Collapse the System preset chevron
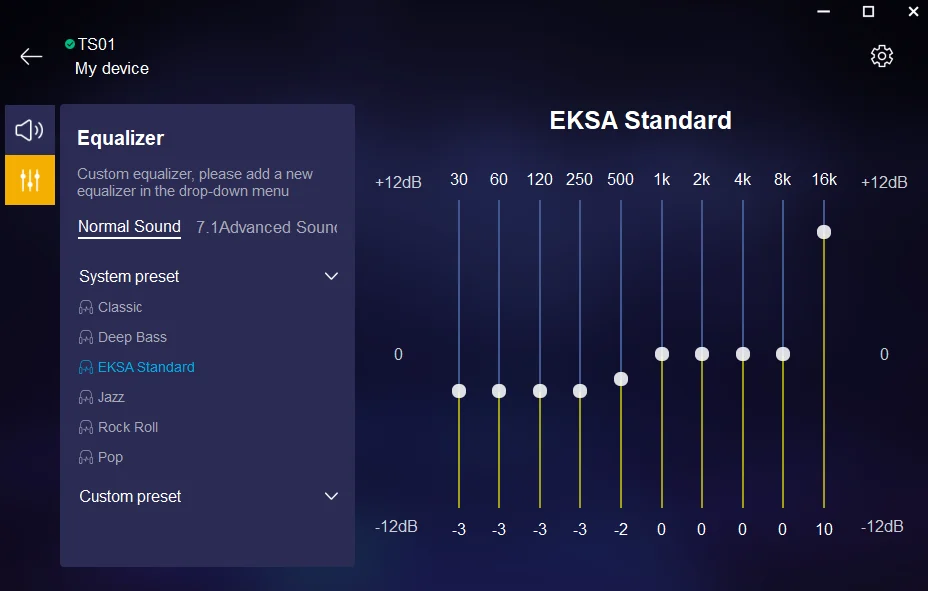 [x=332, y=276]
